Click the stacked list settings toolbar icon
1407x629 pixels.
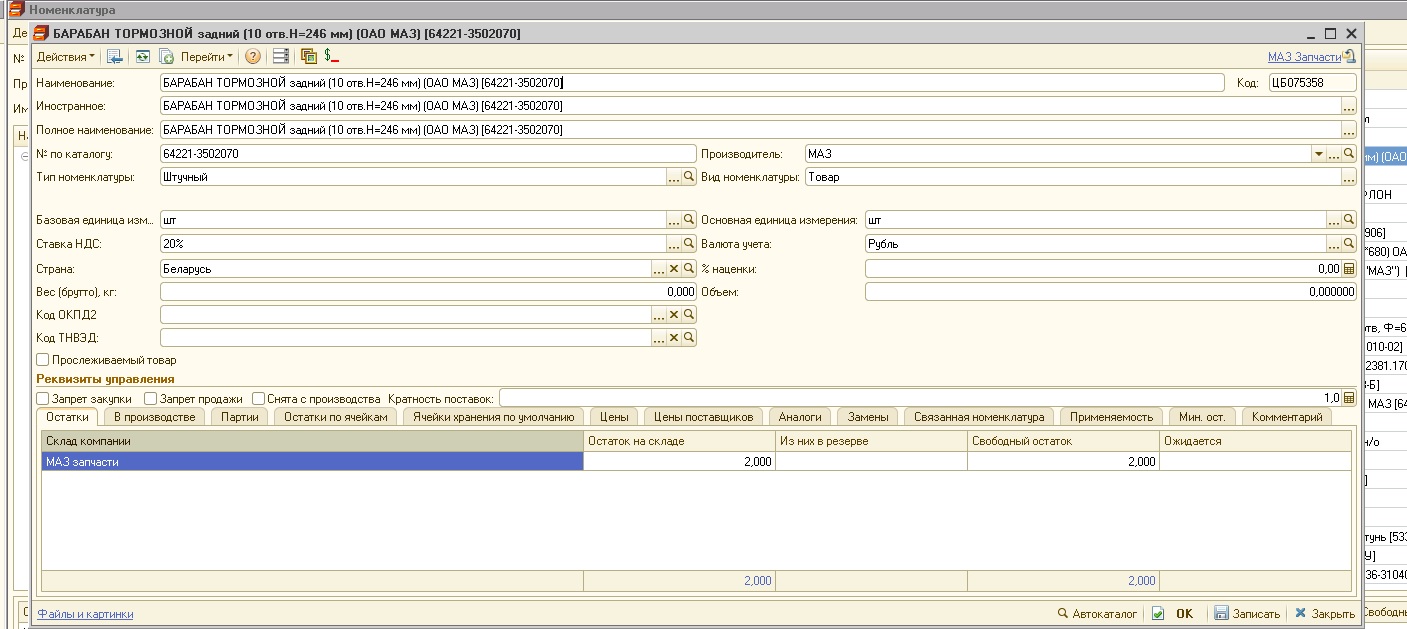click(x=281, y=57)
